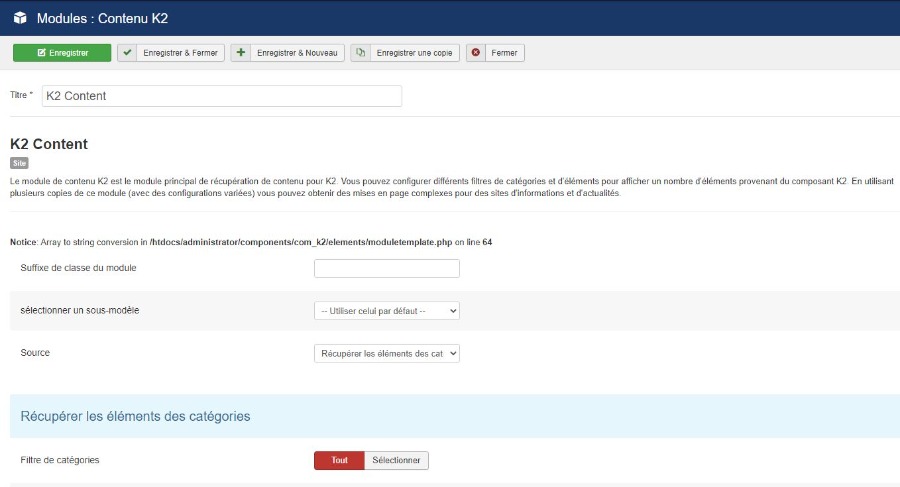Click the K2 Content heading
The width and height of the screenshot is (900, 487).
pyautogui.click(x=49, y=144)
